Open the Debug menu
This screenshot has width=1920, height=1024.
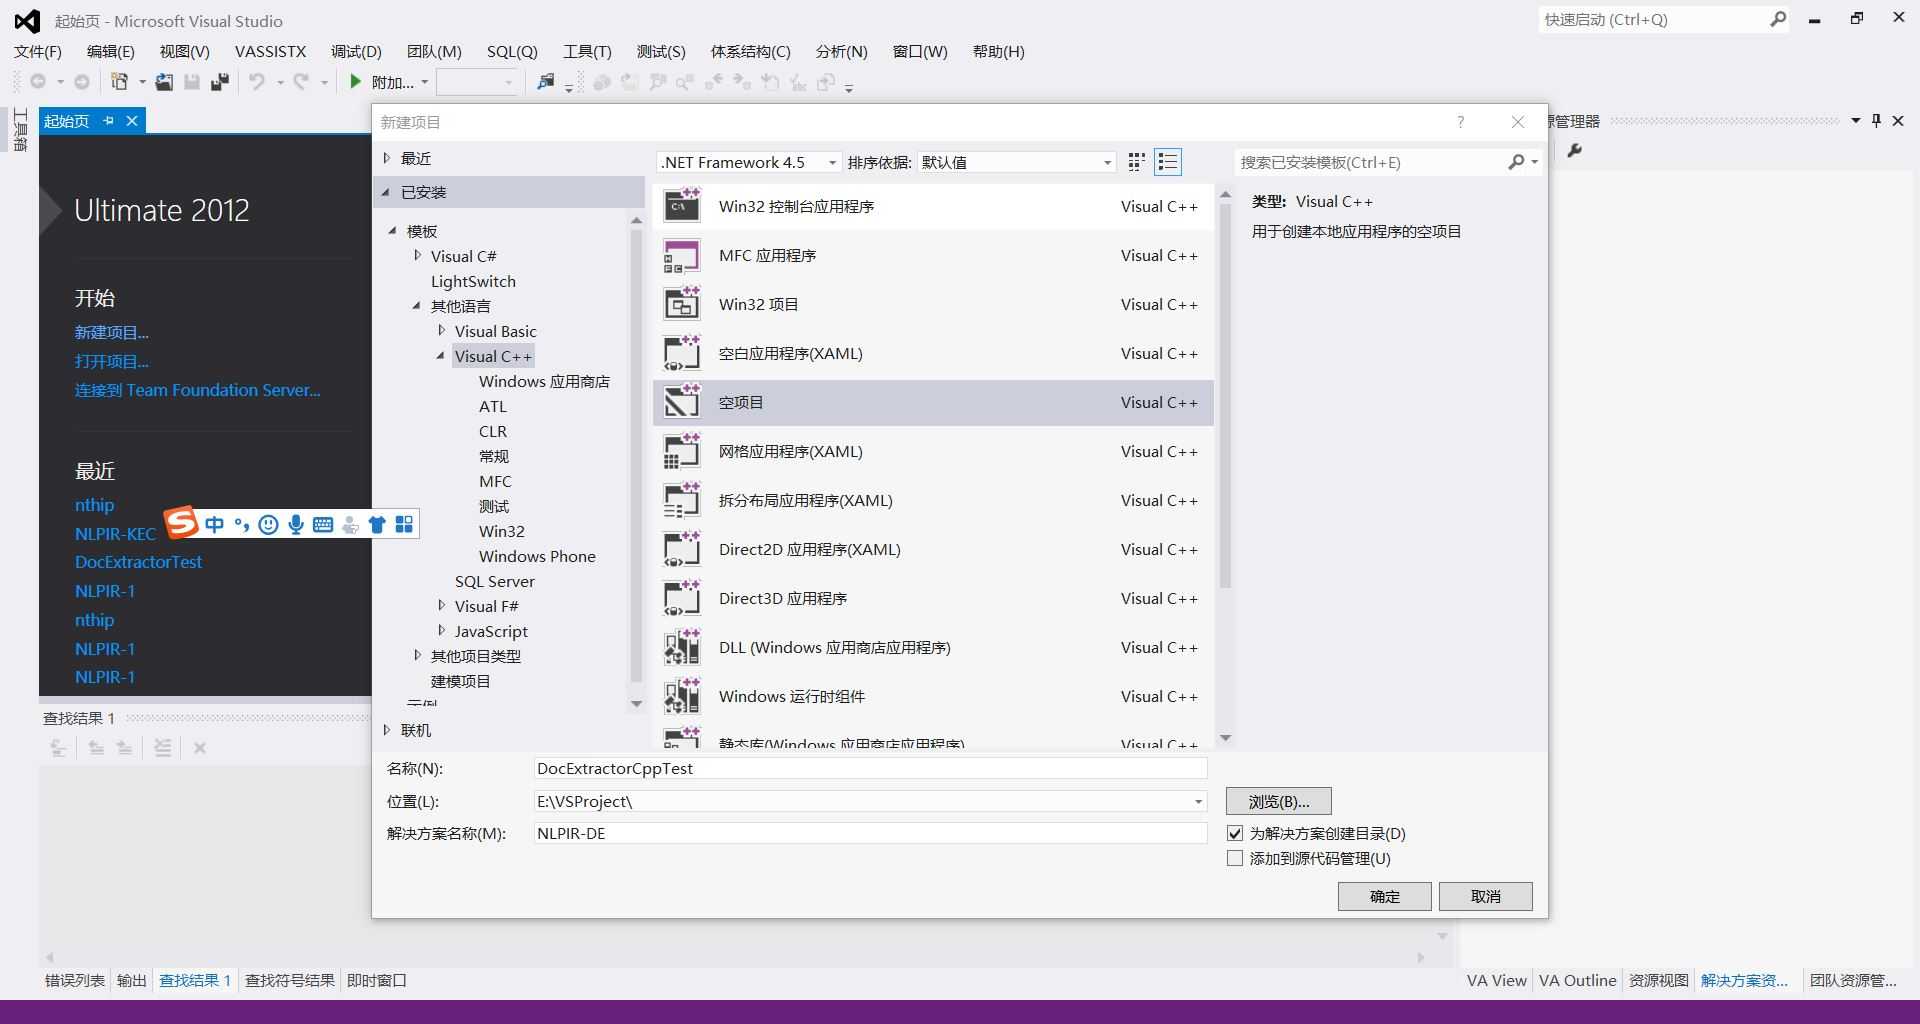356,51
